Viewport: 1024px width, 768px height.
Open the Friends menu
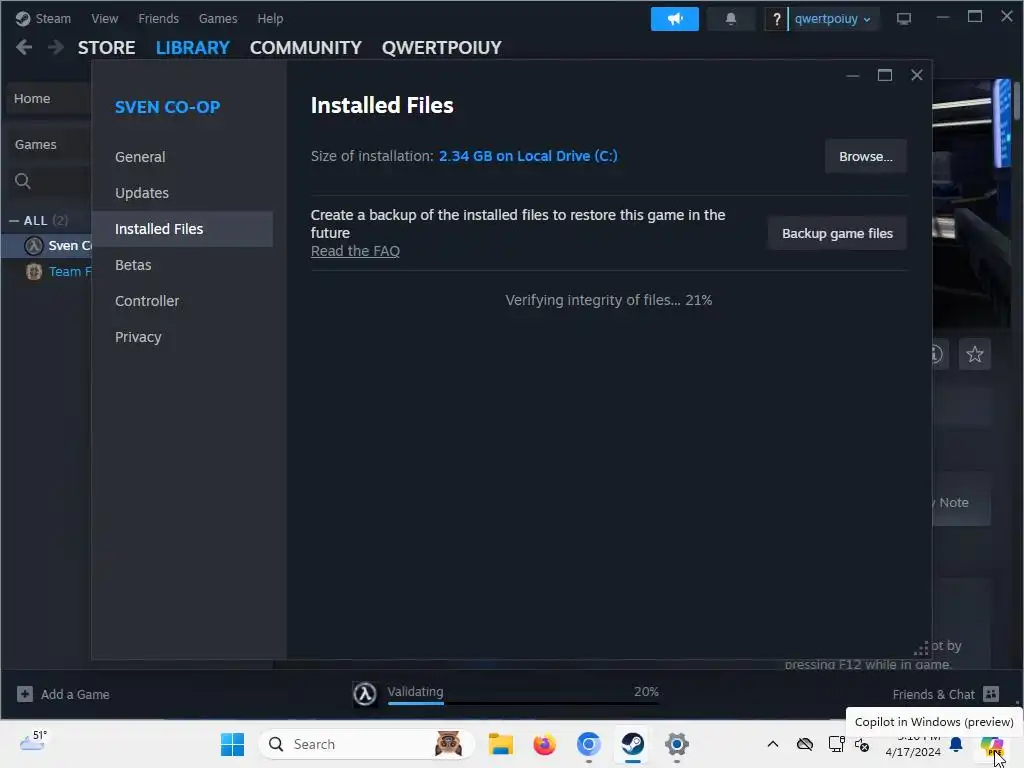point(158,18)
